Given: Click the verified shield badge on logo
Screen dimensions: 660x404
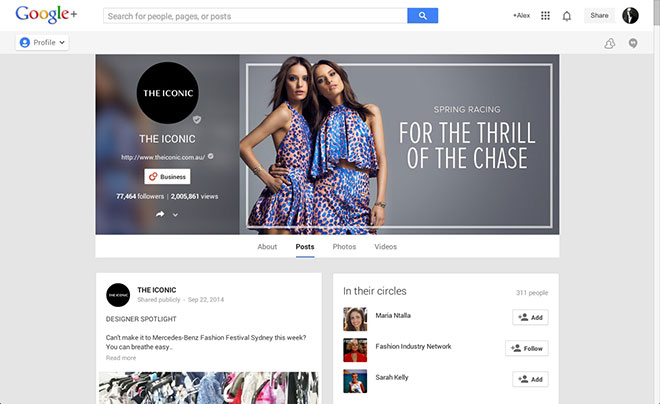Looking at the screenshot, I should 197,120.
